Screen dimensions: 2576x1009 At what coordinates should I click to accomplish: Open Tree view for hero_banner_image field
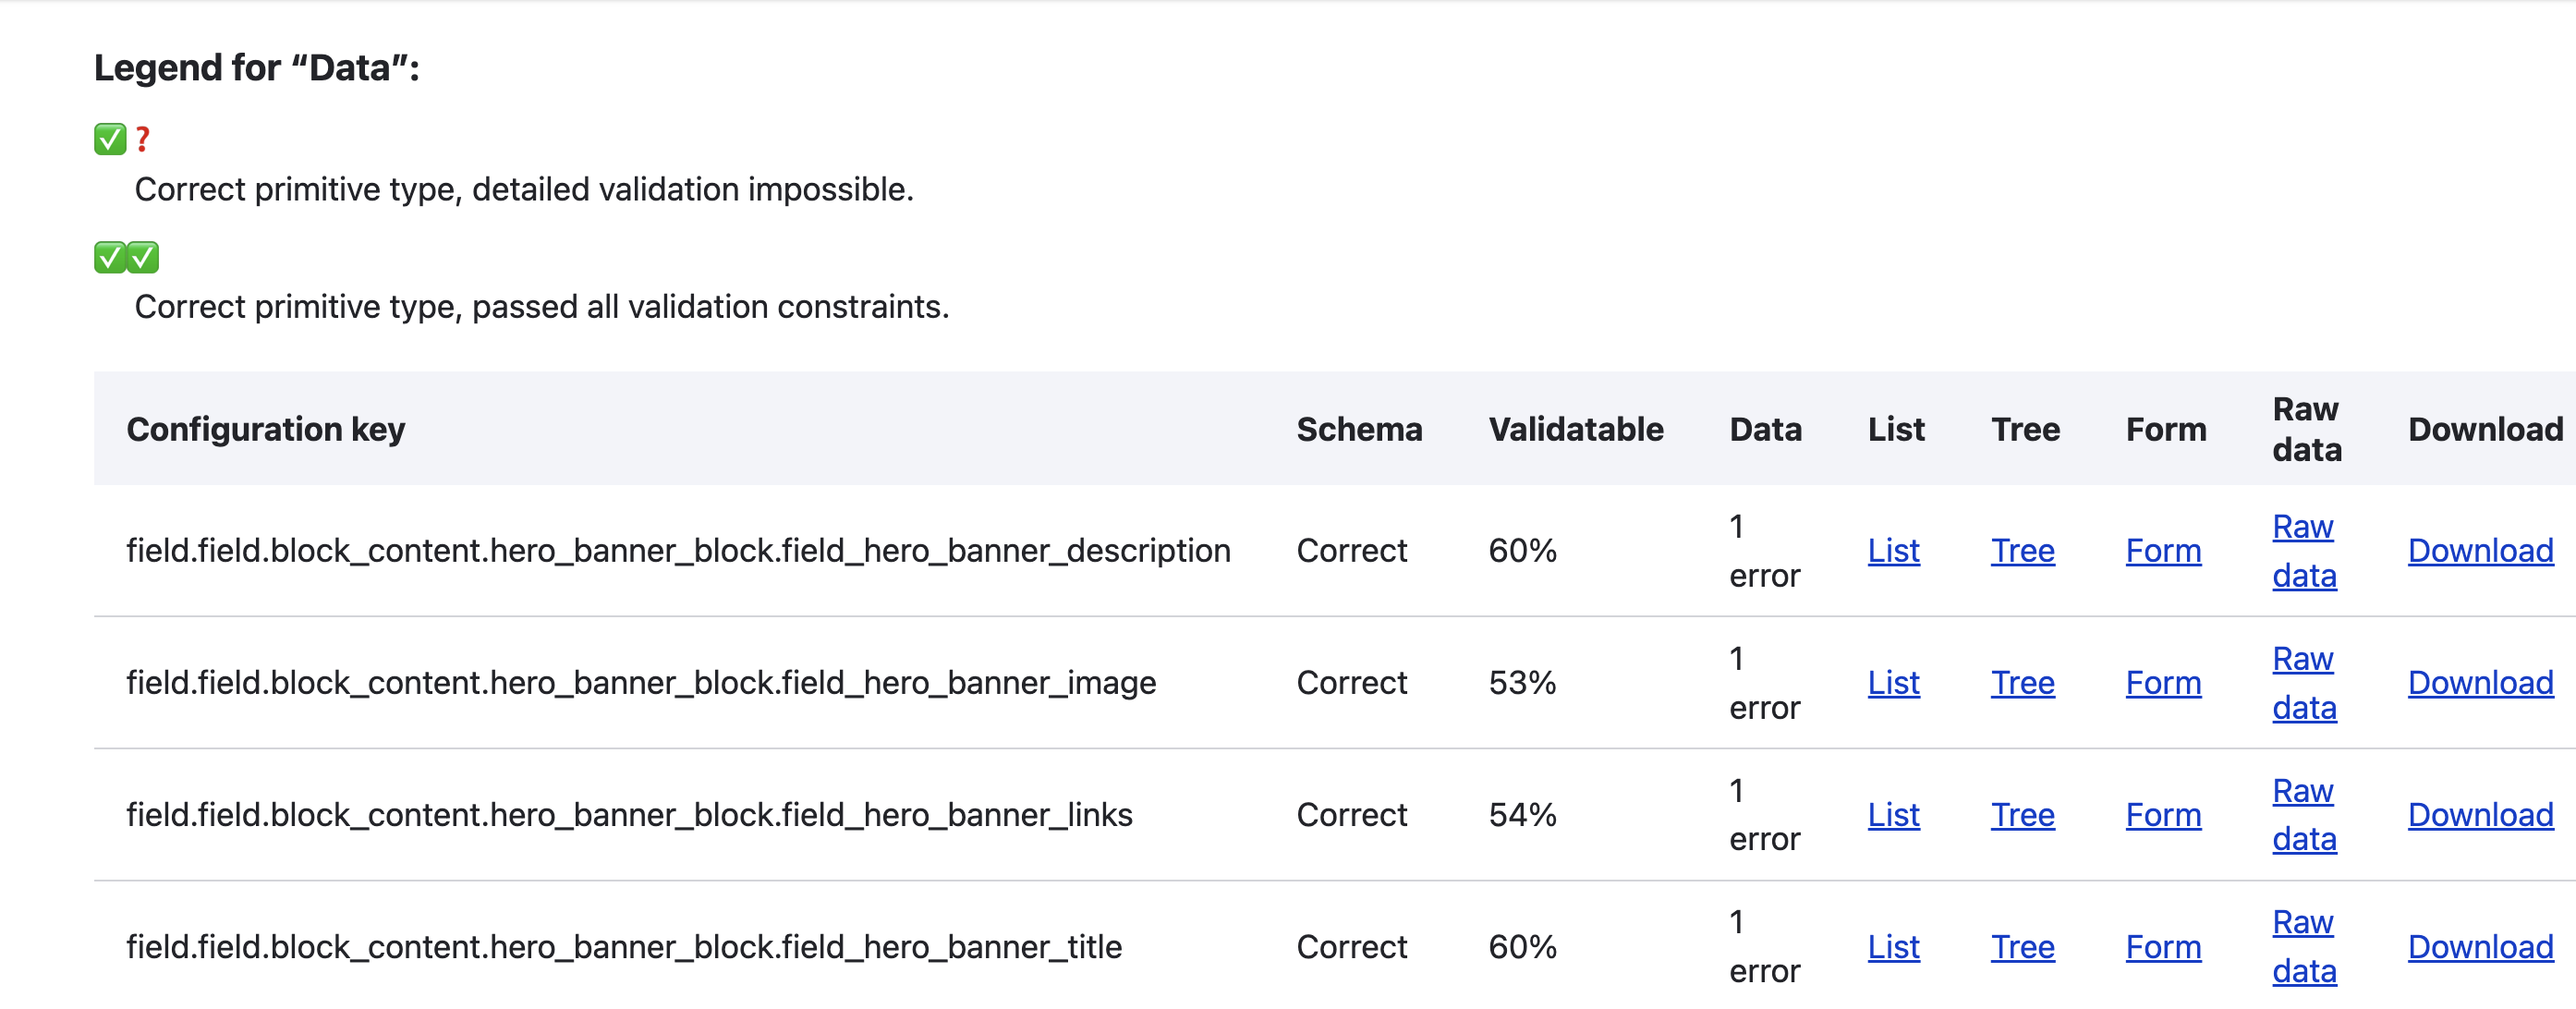[2022, 682]
